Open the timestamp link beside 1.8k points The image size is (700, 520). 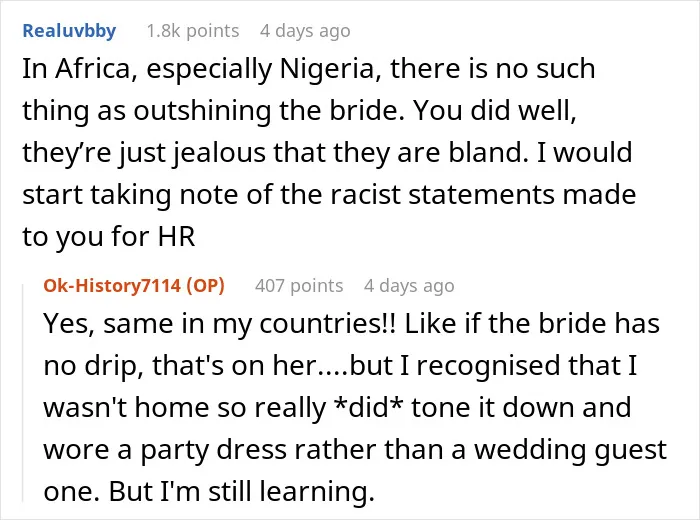tap(305, 31)
